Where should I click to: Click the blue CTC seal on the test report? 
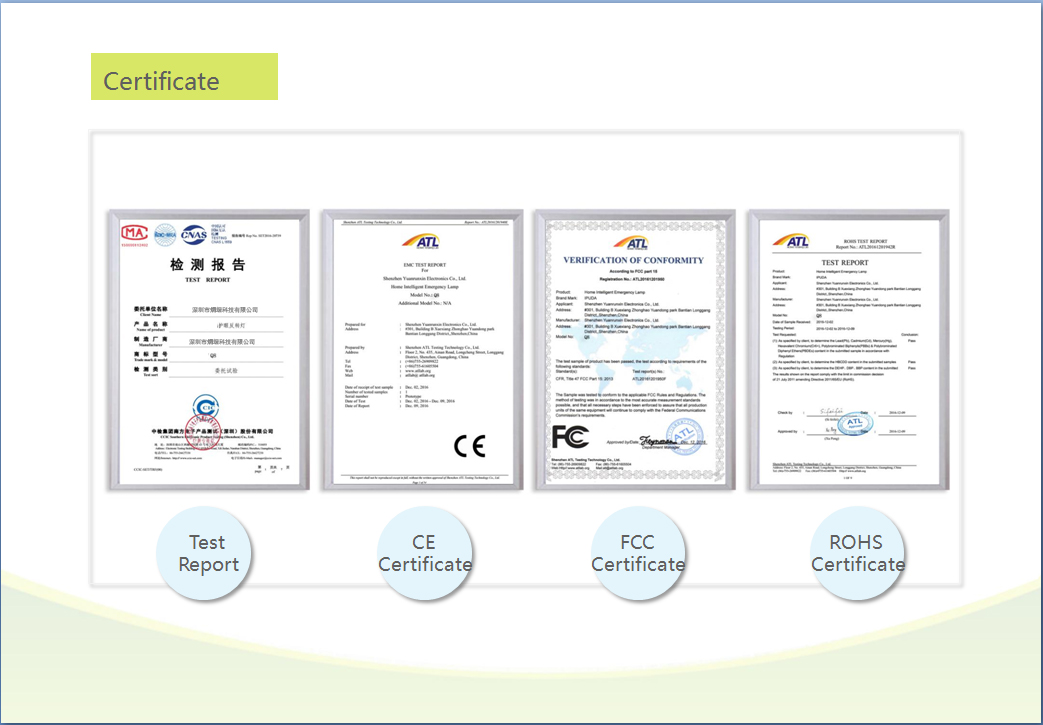(x=206, y=406)
